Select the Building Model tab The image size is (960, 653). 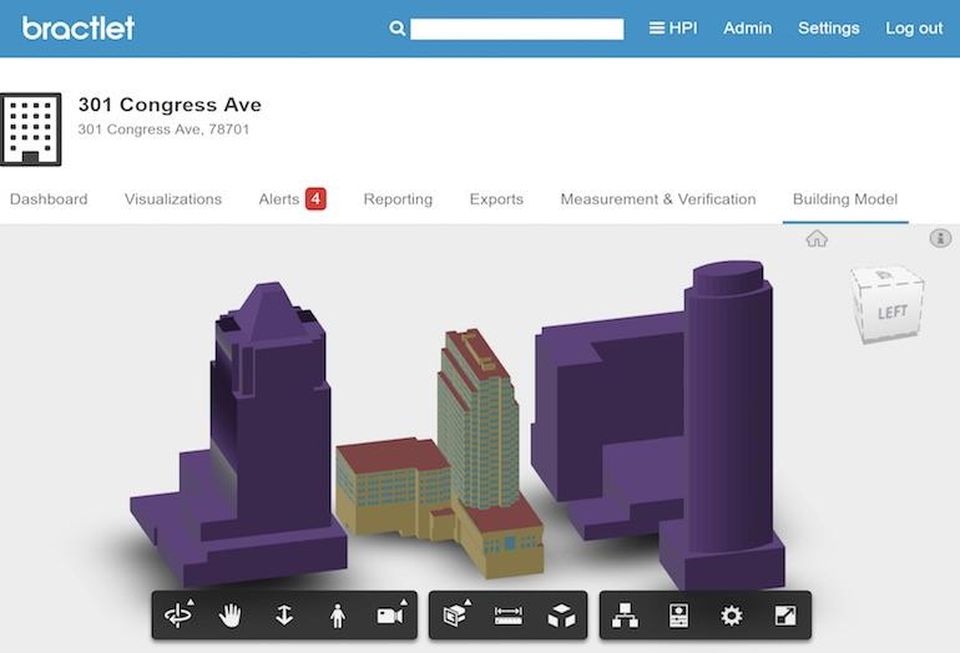[845, 199]
